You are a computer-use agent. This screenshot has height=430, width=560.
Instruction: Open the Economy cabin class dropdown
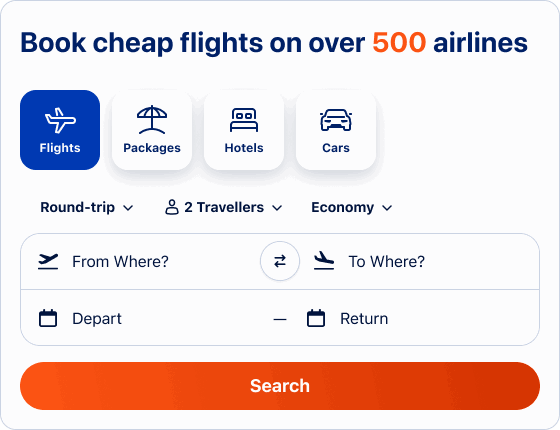[352, 208]
